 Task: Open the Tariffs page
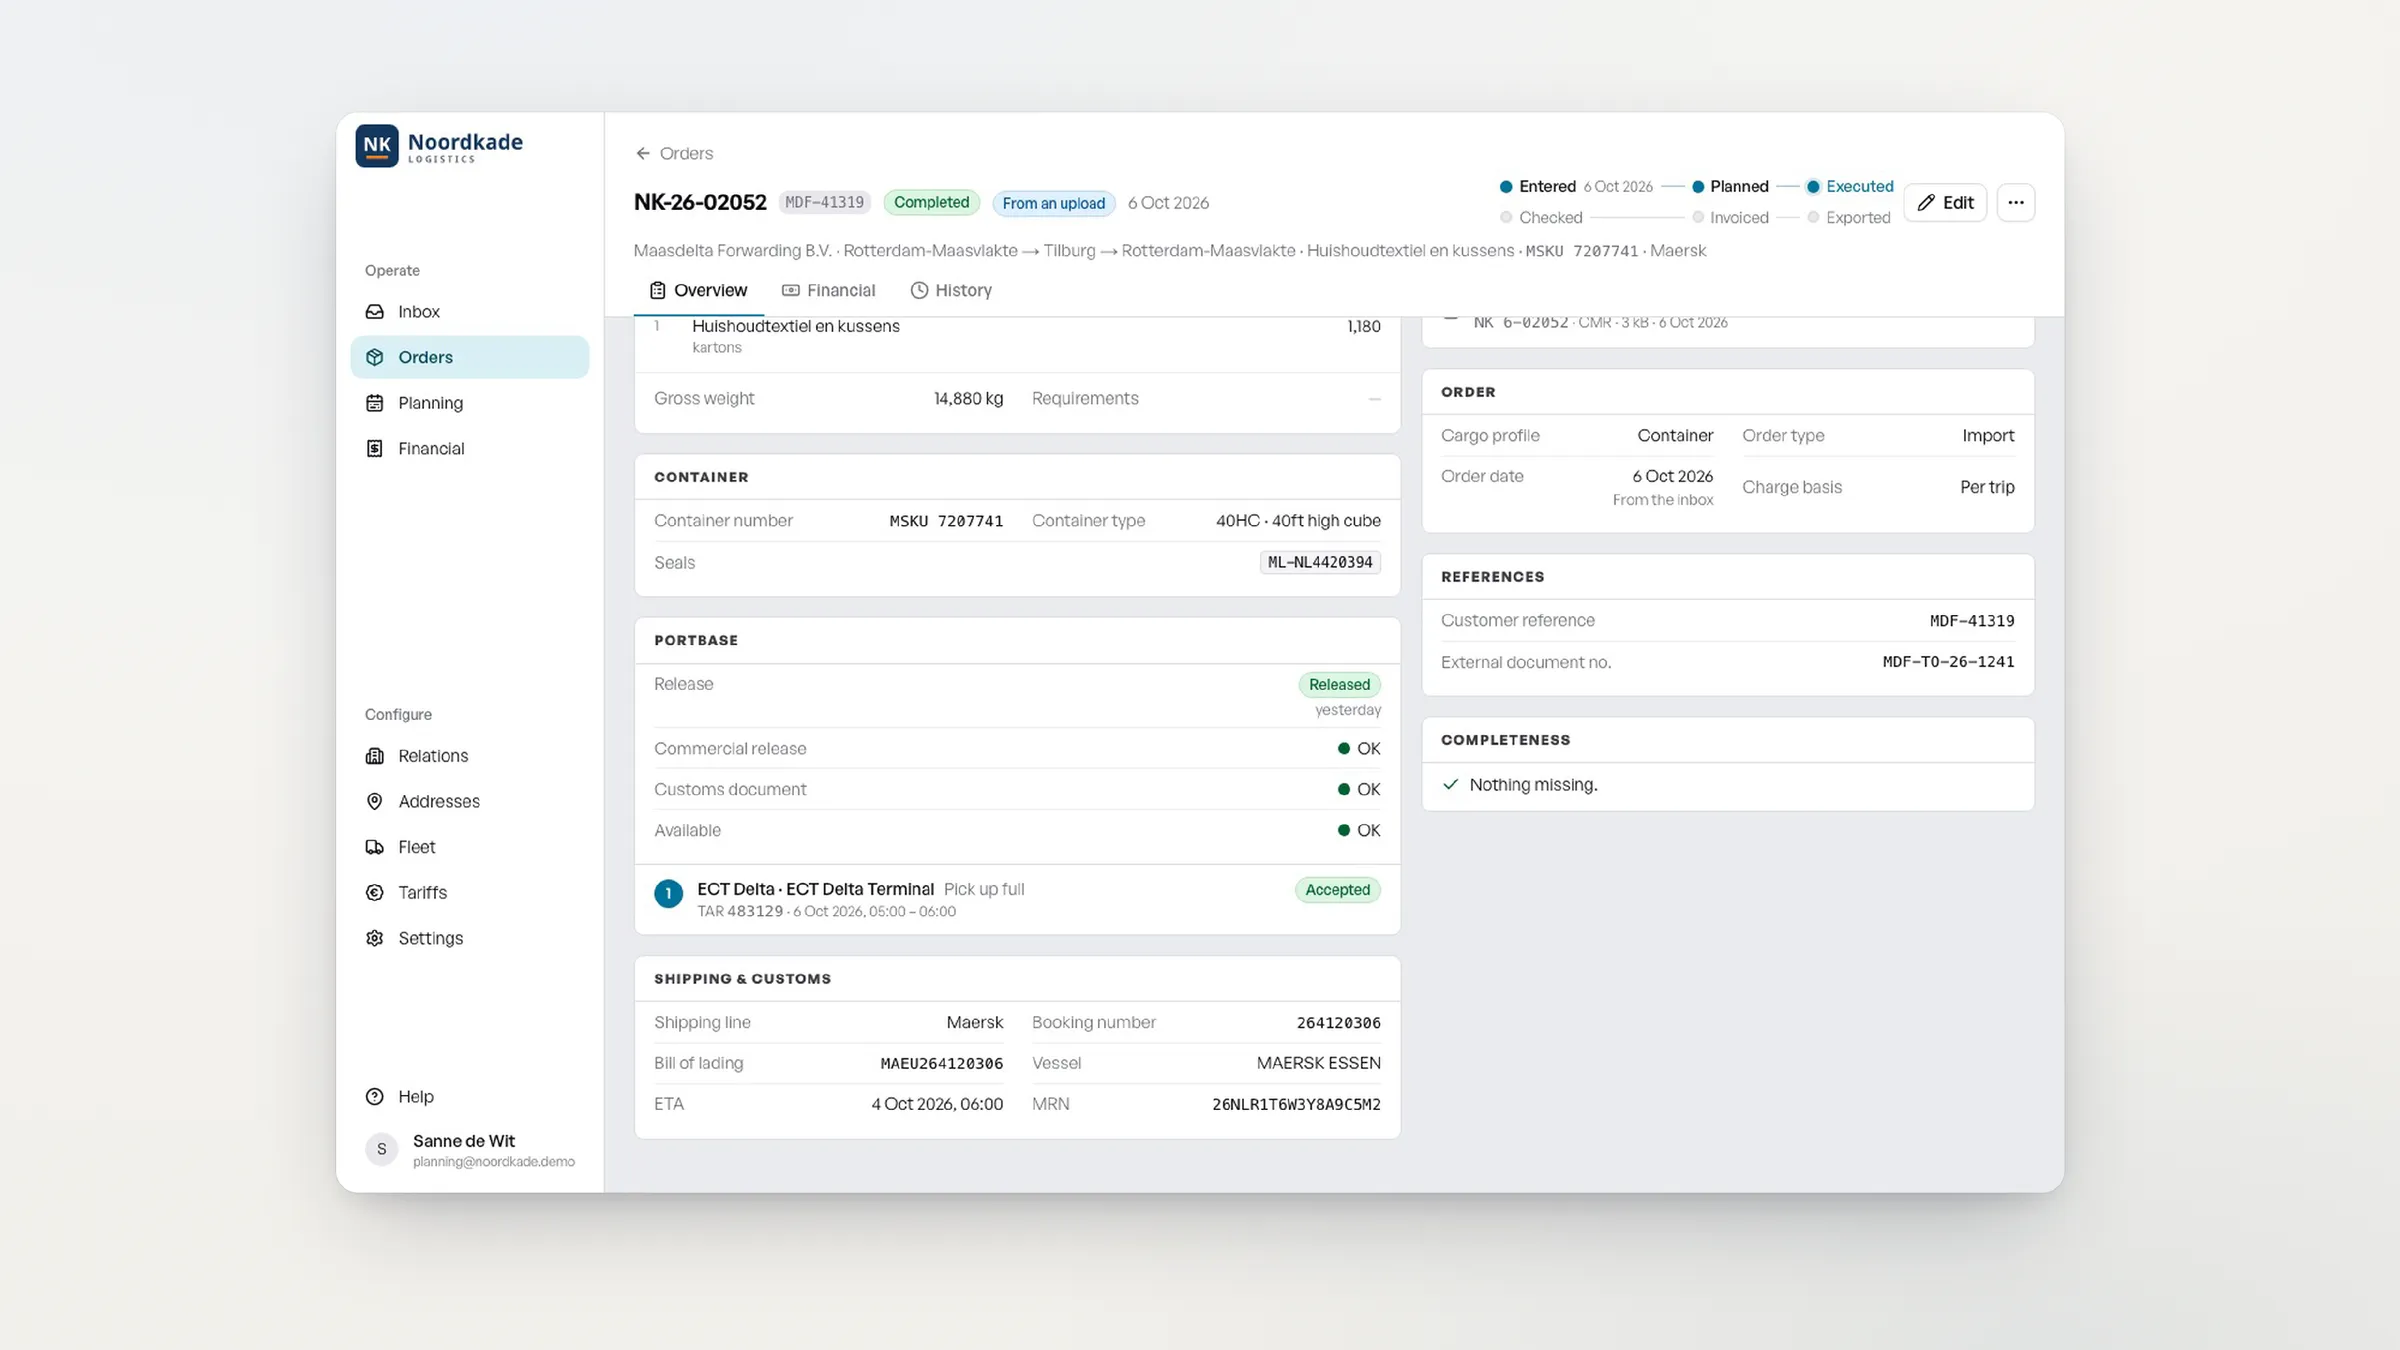click(469, 892)
